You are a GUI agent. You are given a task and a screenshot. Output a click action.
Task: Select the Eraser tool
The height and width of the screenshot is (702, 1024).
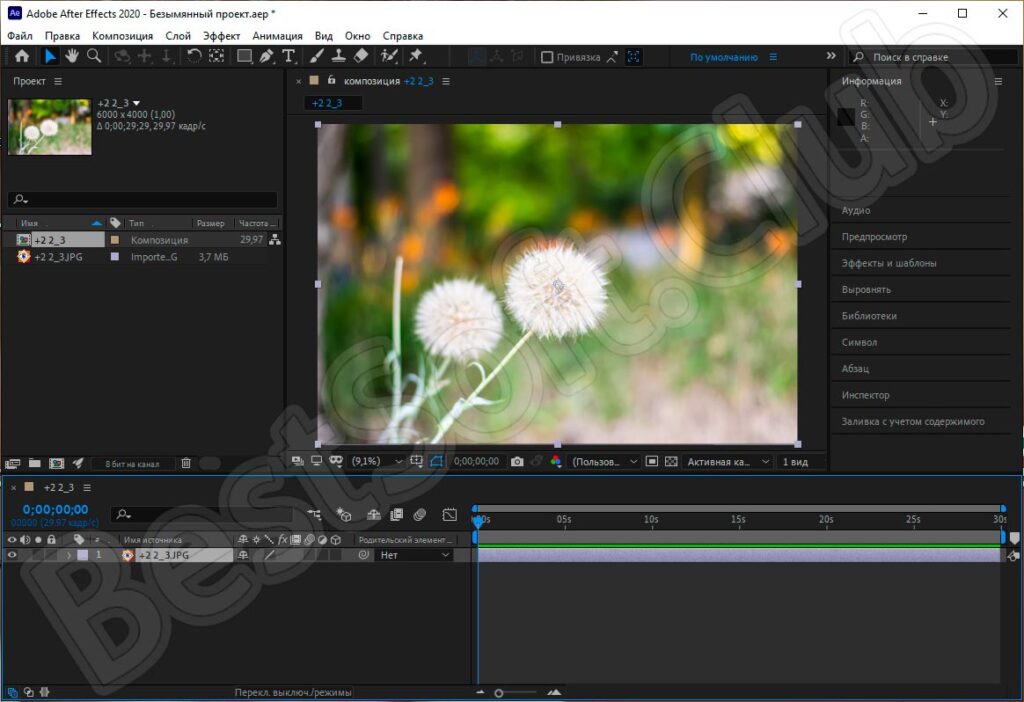point(361,57)
